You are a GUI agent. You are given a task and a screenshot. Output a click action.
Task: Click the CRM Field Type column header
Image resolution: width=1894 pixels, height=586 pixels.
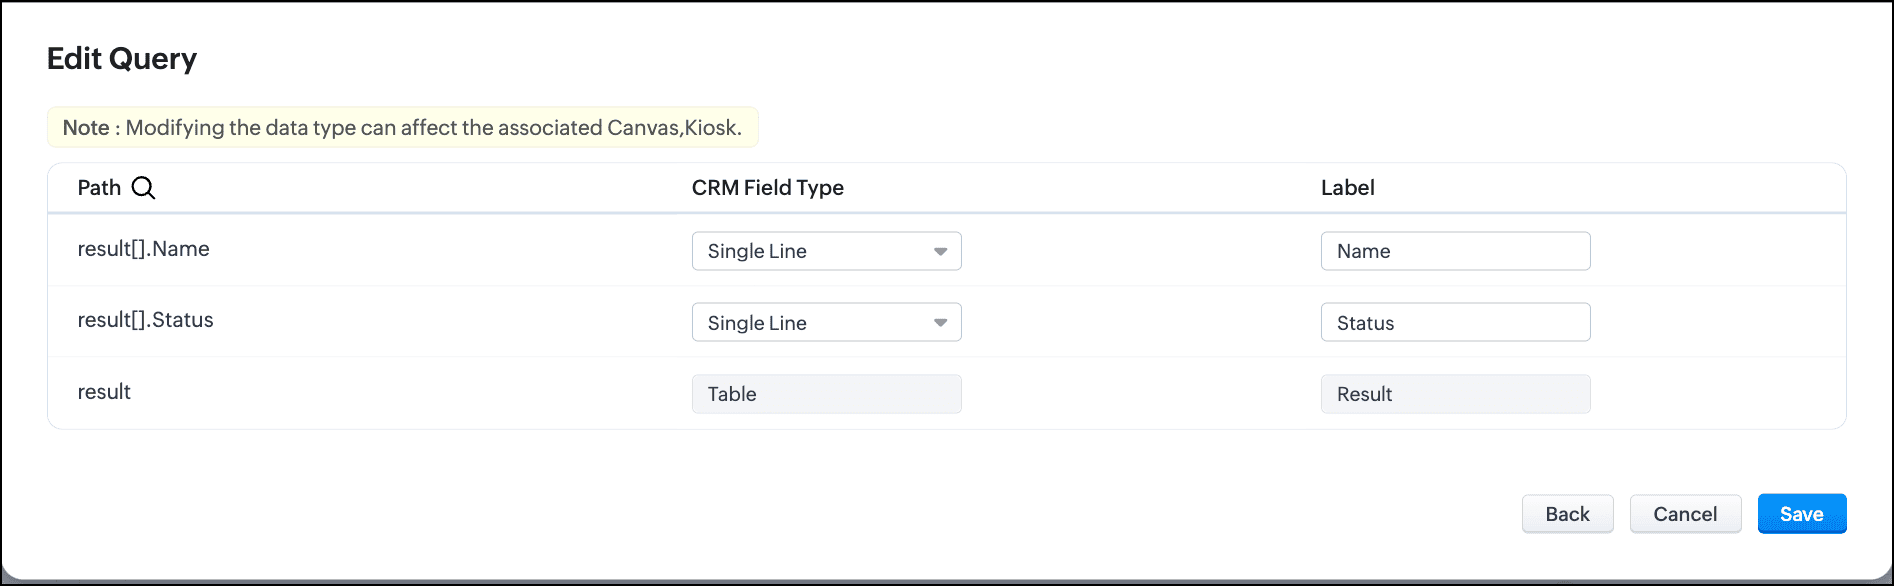[767, 188]
